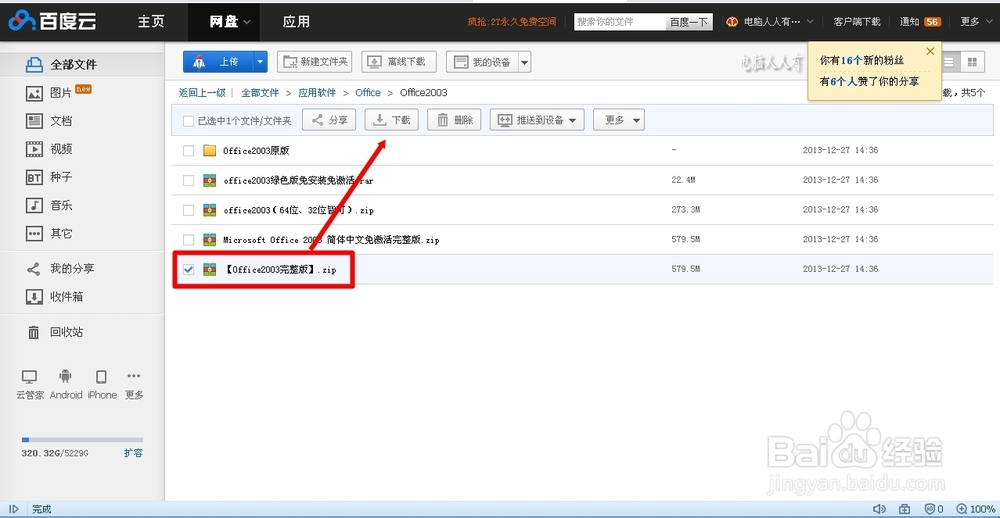Close the yellow notification popup
The height and width of the screenshot is (518, 1000).
[930, 51]
